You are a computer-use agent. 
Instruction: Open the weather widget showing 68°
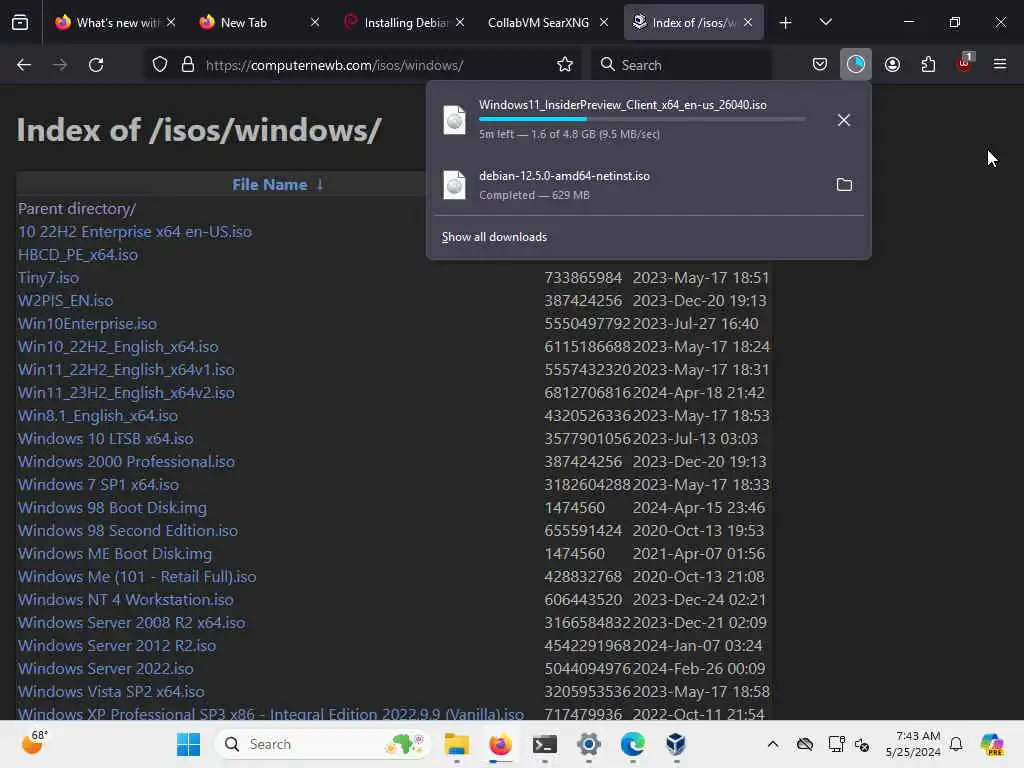click(34, 743)
